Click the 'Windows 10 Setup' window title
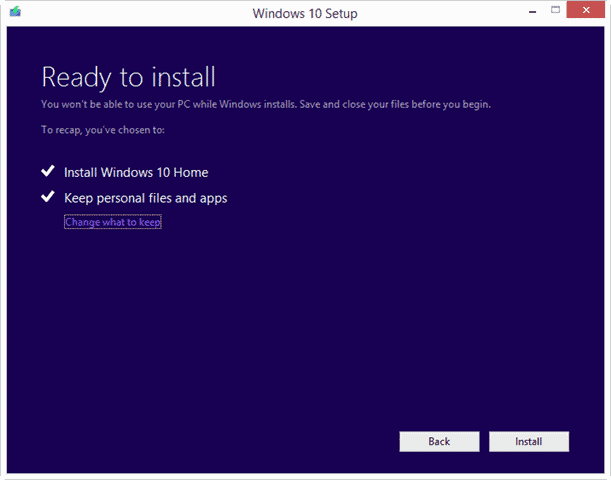The image size is (611, 480). 305,14
